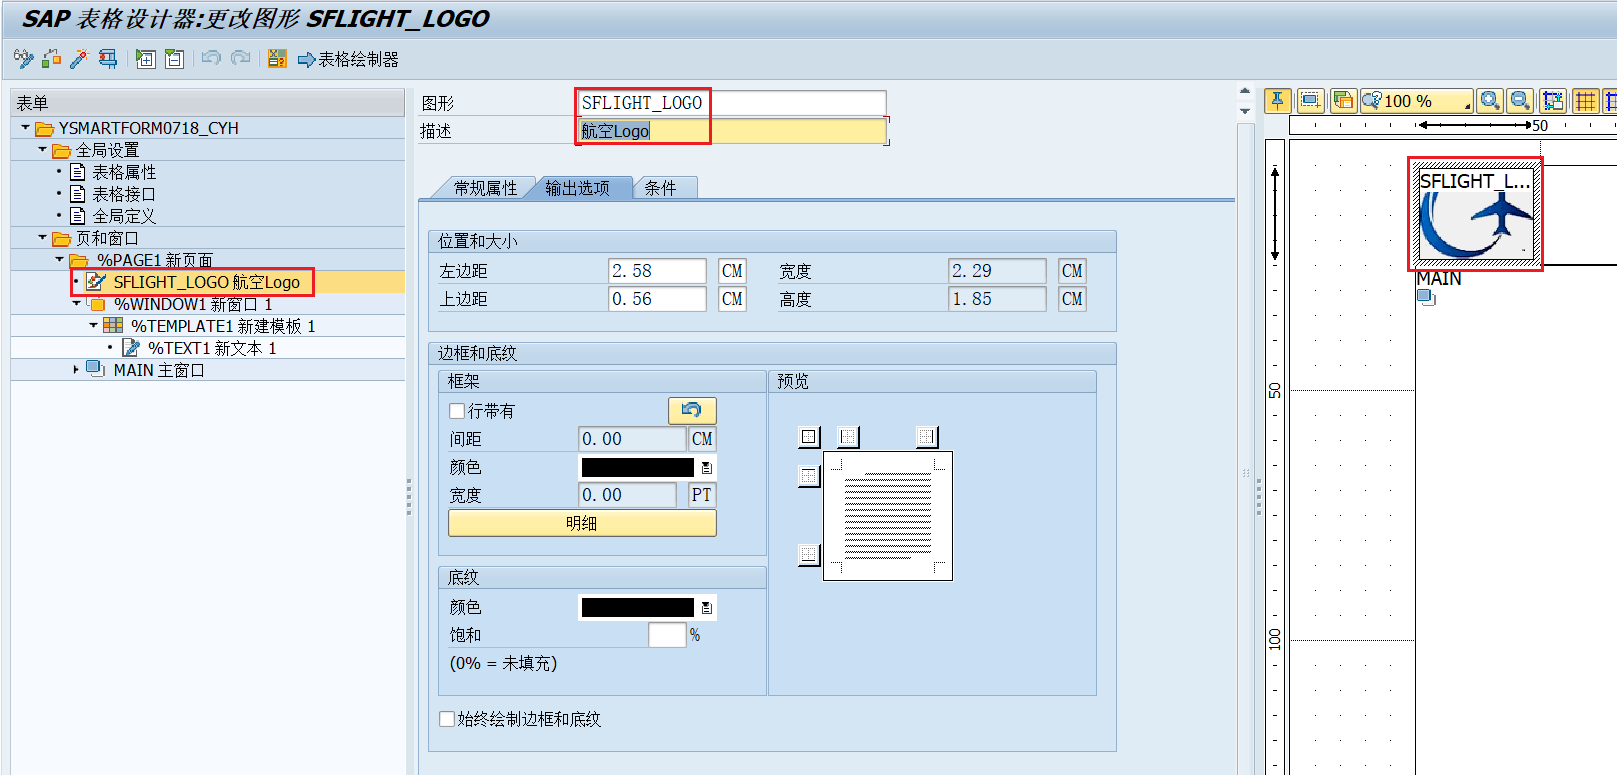Collapse the 全局设置 folder
1617x775 pixels.
[x=43, y=149]
